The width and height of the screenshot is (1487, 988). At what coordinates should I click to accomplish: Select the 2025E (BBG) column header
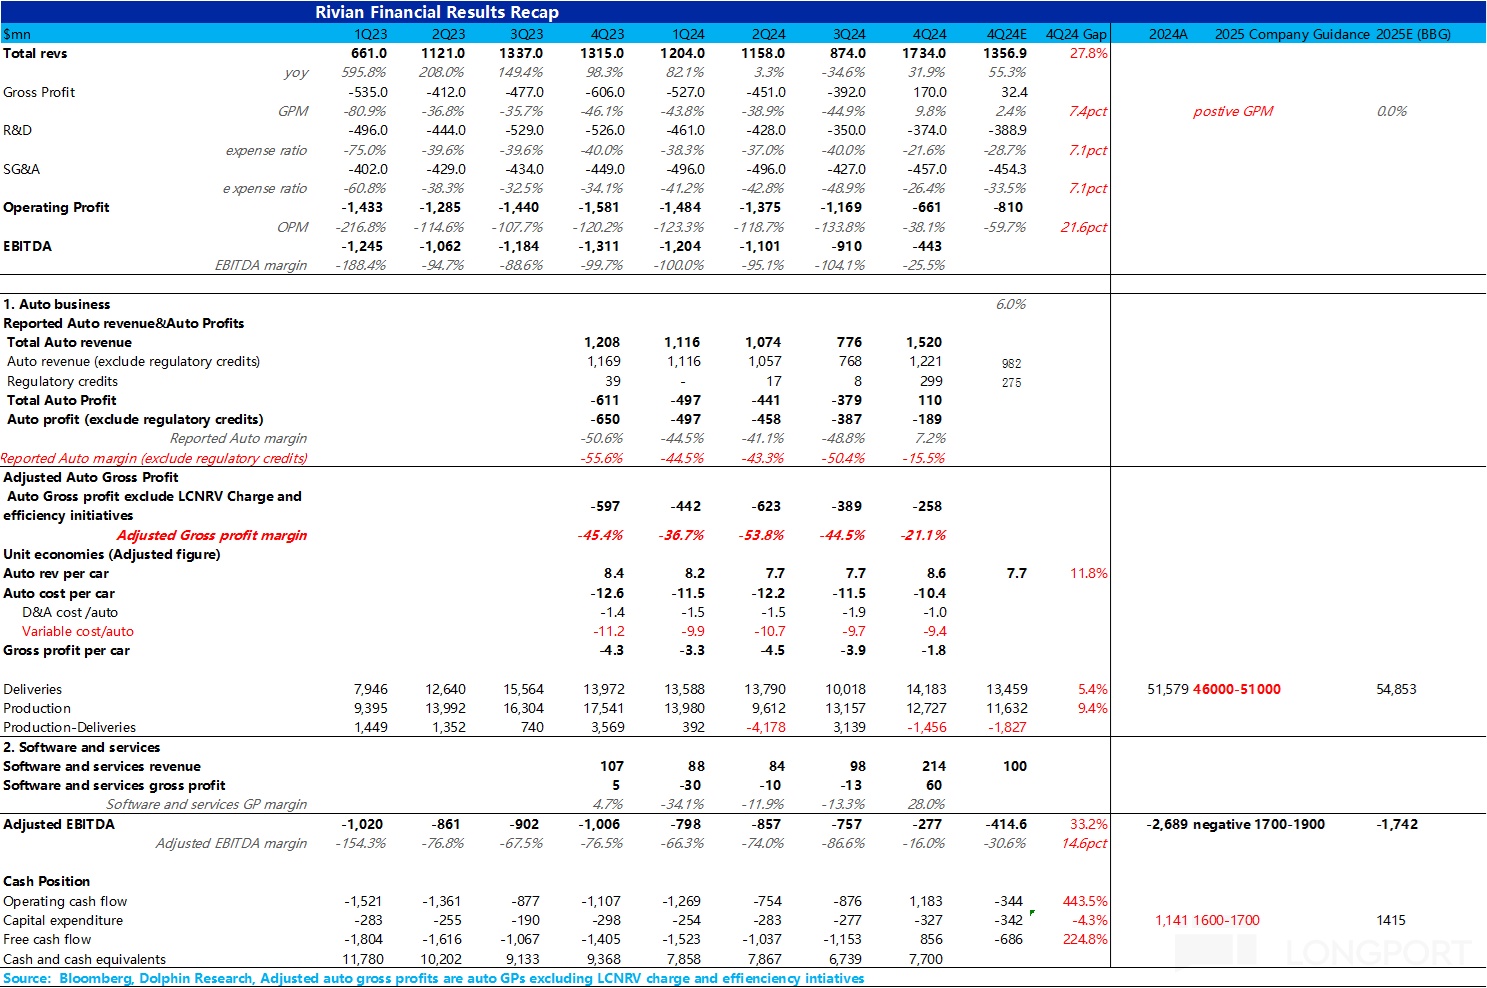tap(1413, 34)
